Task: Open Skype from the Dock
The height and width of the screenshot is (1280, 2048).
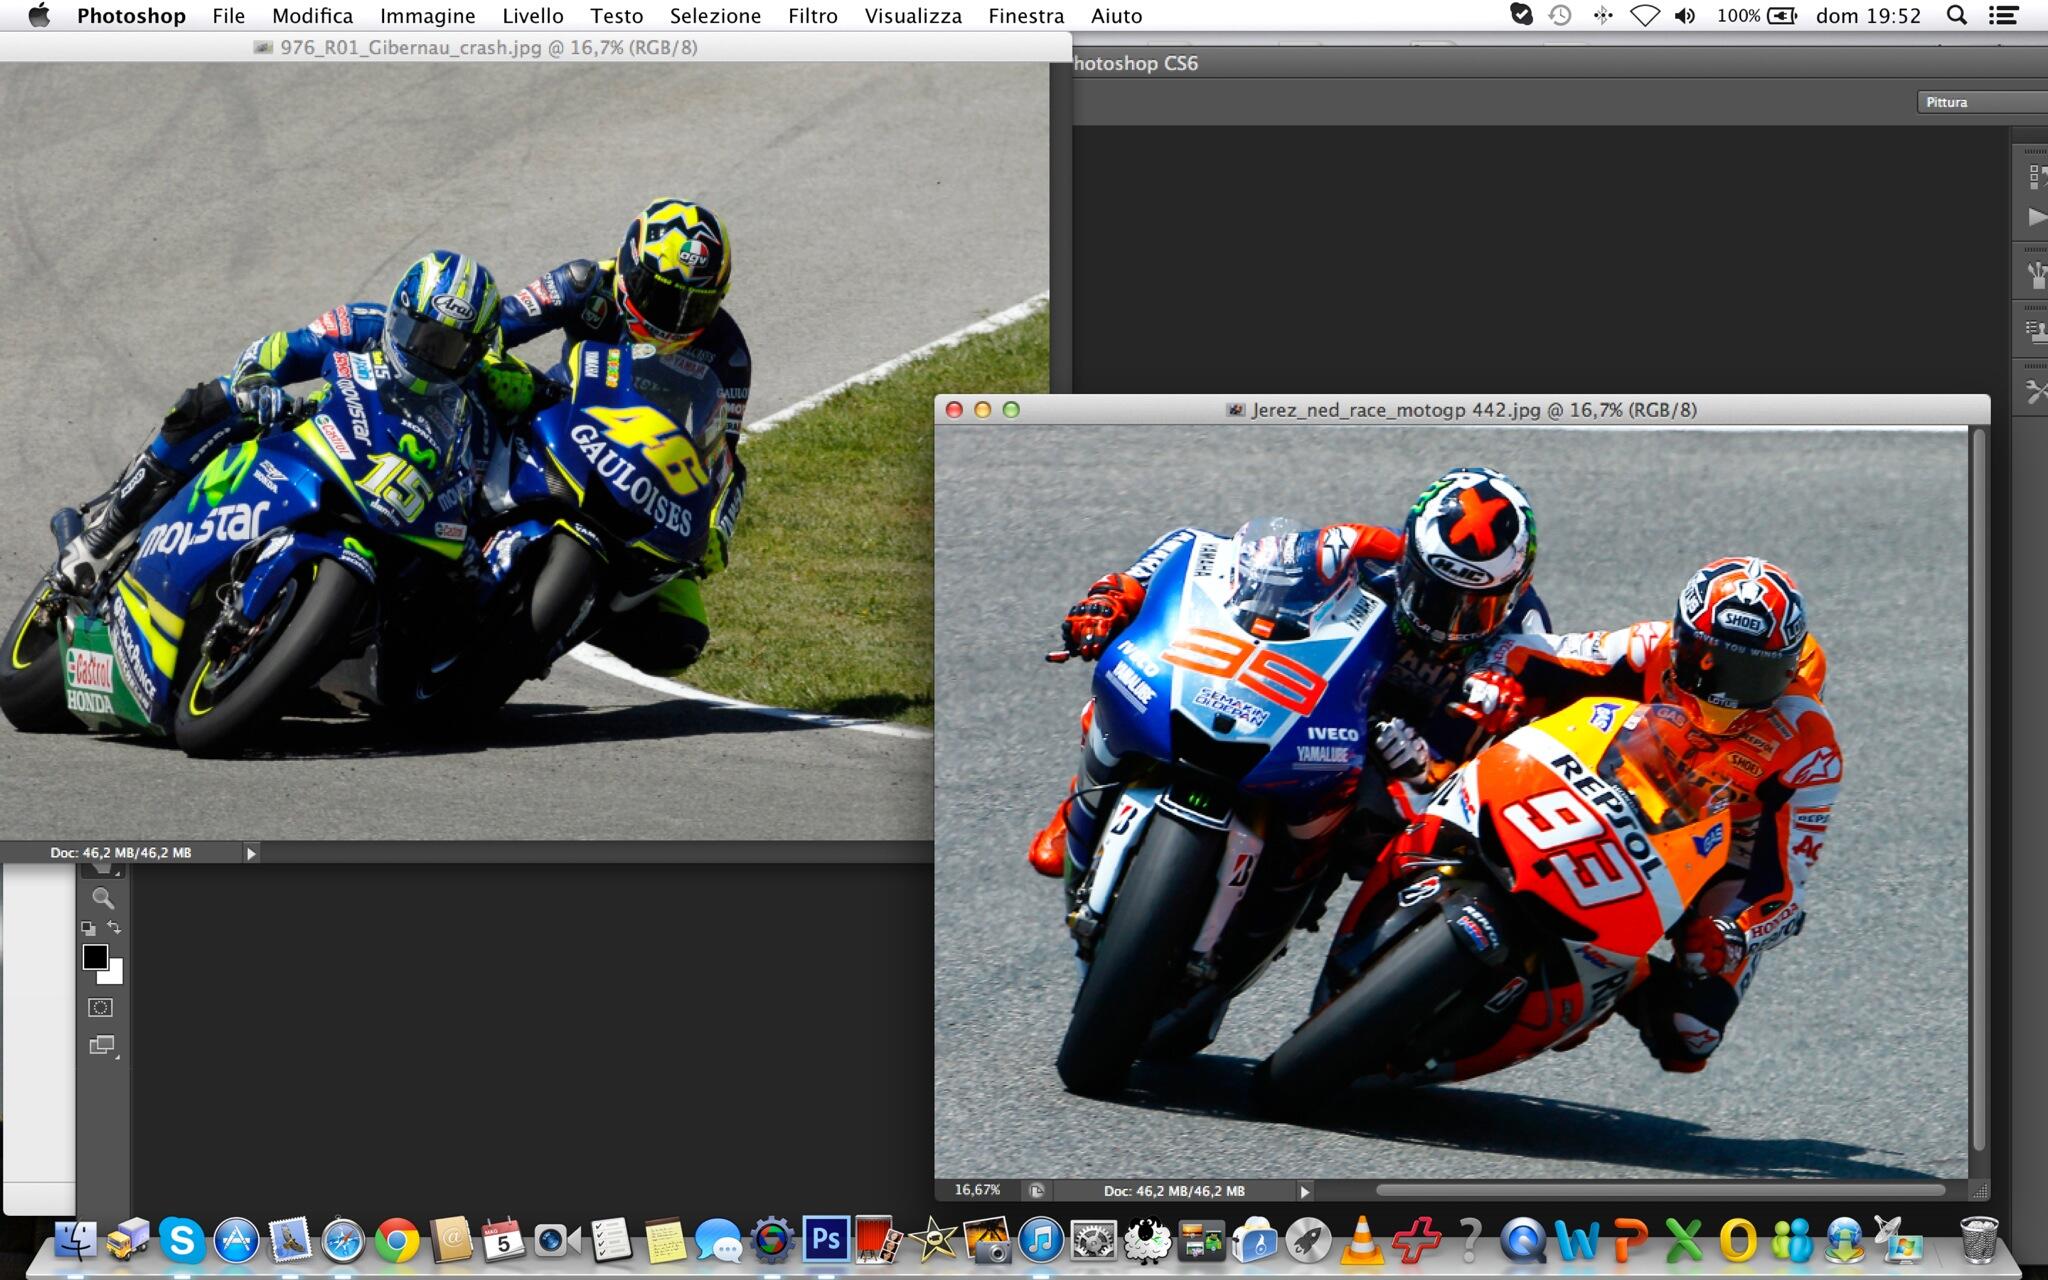Action: tap(182, 1240)
